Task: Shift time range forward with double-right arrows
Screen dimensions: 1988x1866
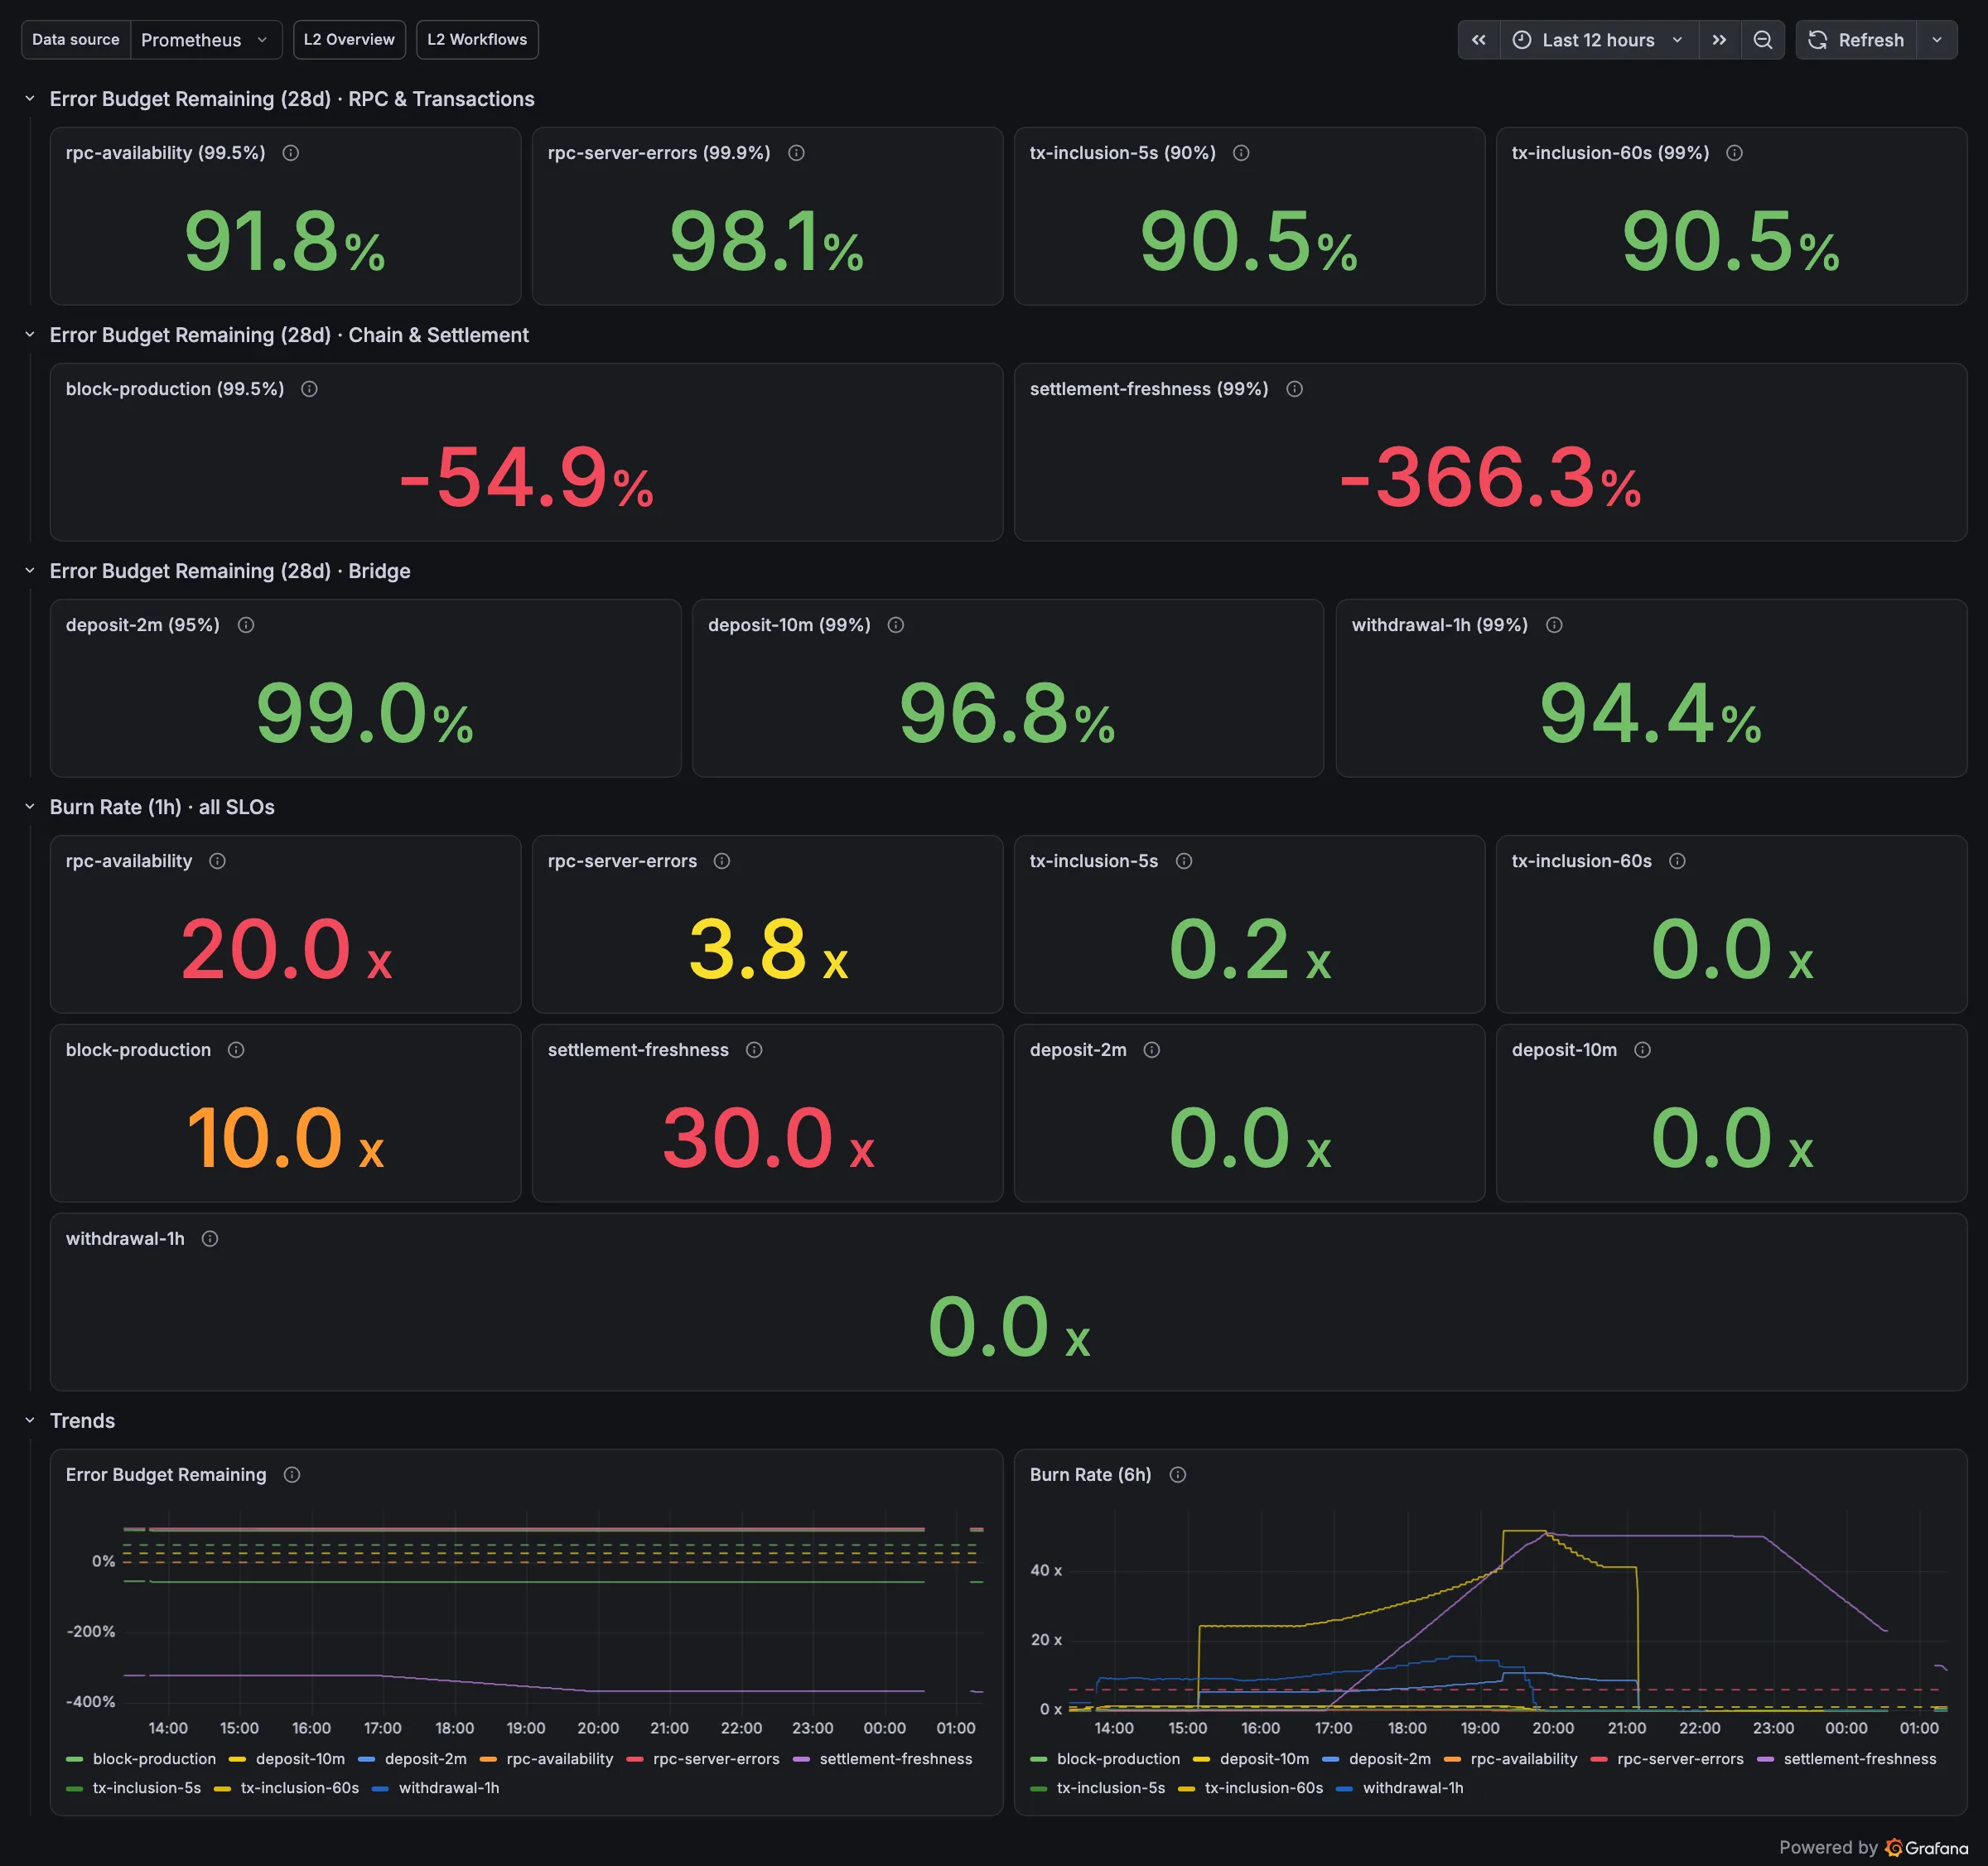Action: [x=1719, y=40]
